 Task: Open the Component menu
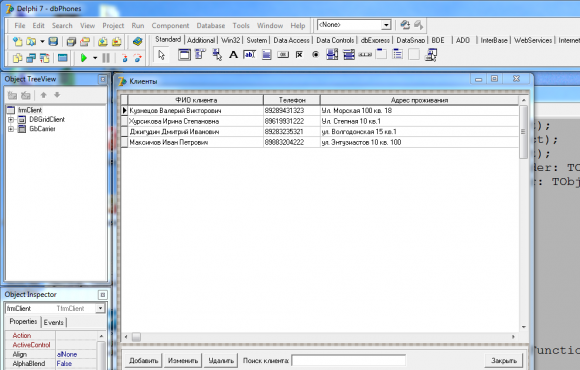click(x=170, y=26)
